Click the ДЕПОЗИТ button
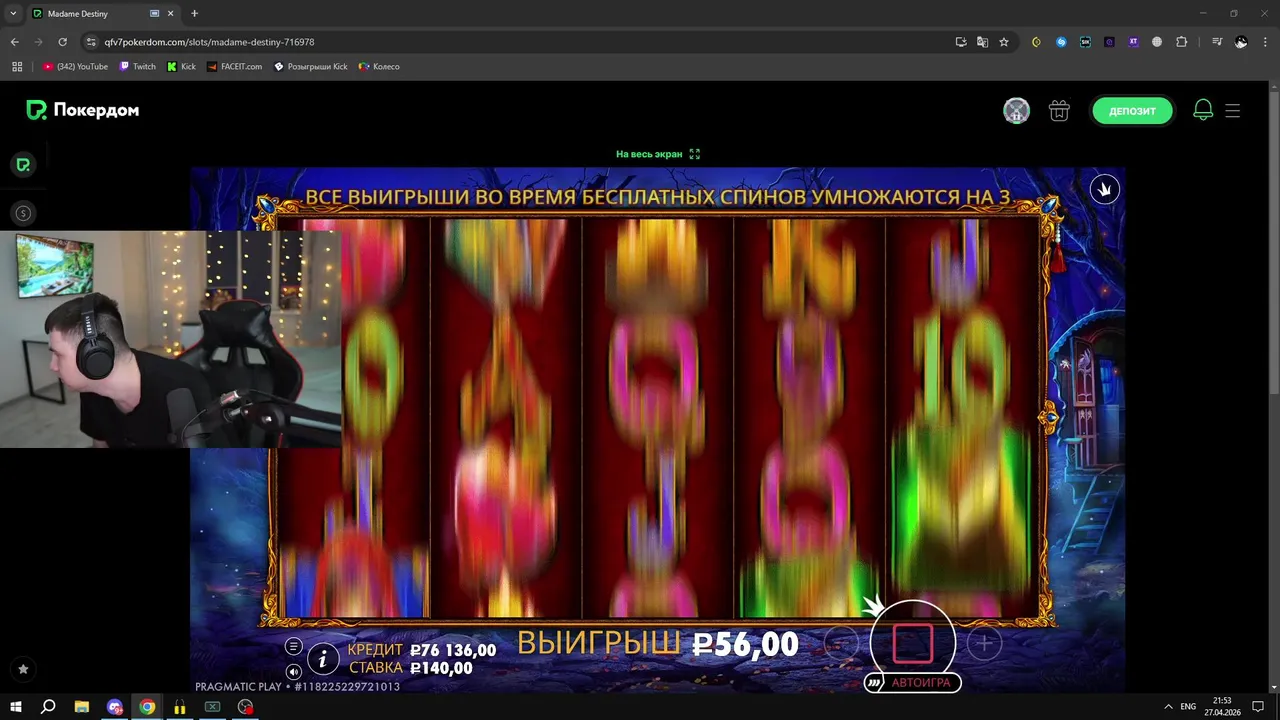This screenshot has height=720, width=1280. (x=1132, y=111)
